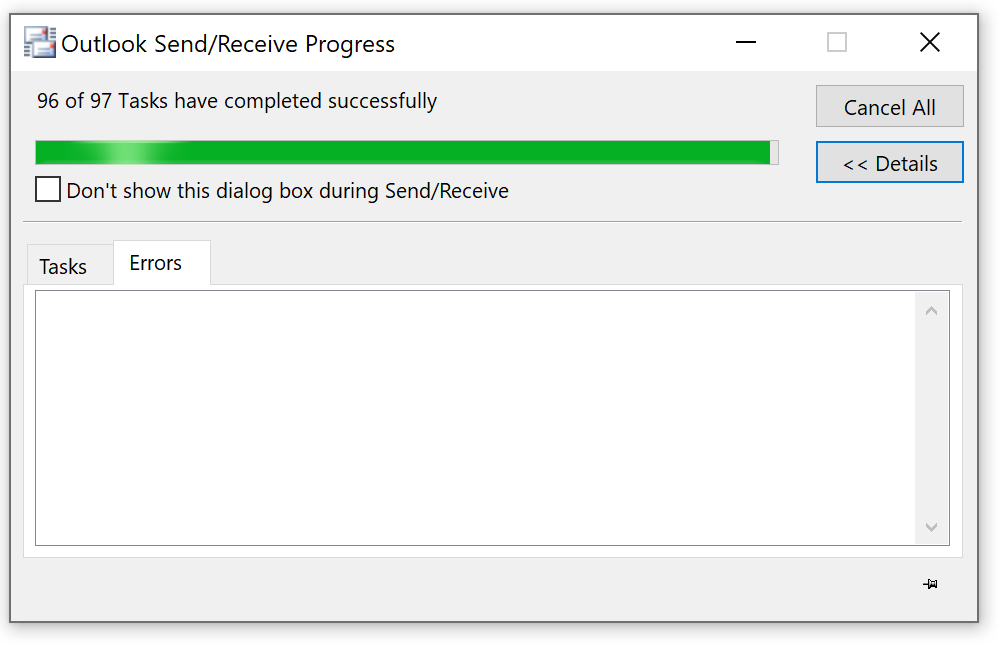Minimize the Send/Receive Progress window
Viewport: 1006px width, 652px height.
point(746,42)
